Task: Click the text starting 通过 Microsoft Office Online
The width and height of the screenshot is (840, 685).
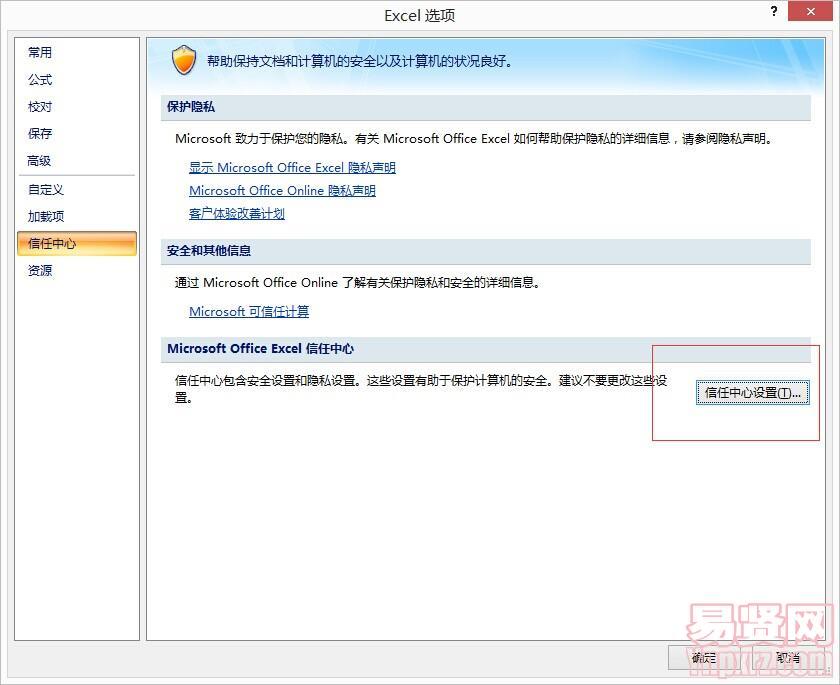Action: [x=357, y=283]
